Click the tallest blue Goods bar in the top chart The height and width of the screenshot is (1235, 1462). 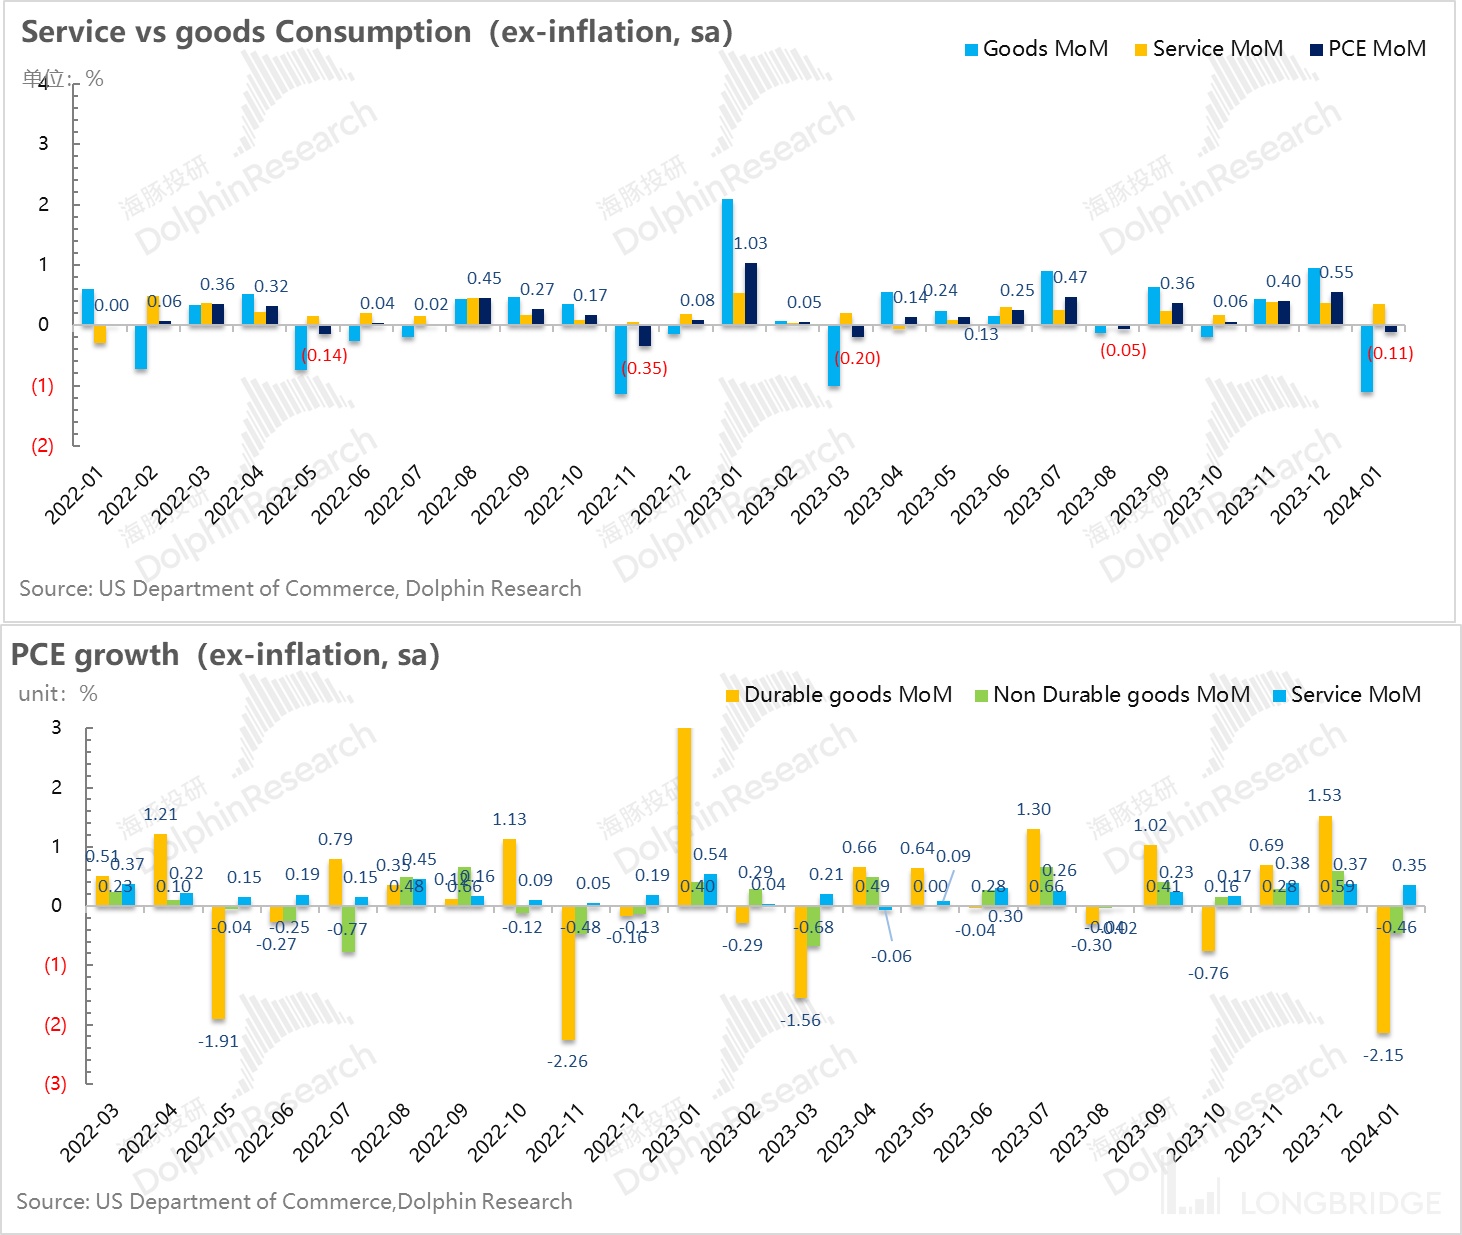click(x=727, y=260)
